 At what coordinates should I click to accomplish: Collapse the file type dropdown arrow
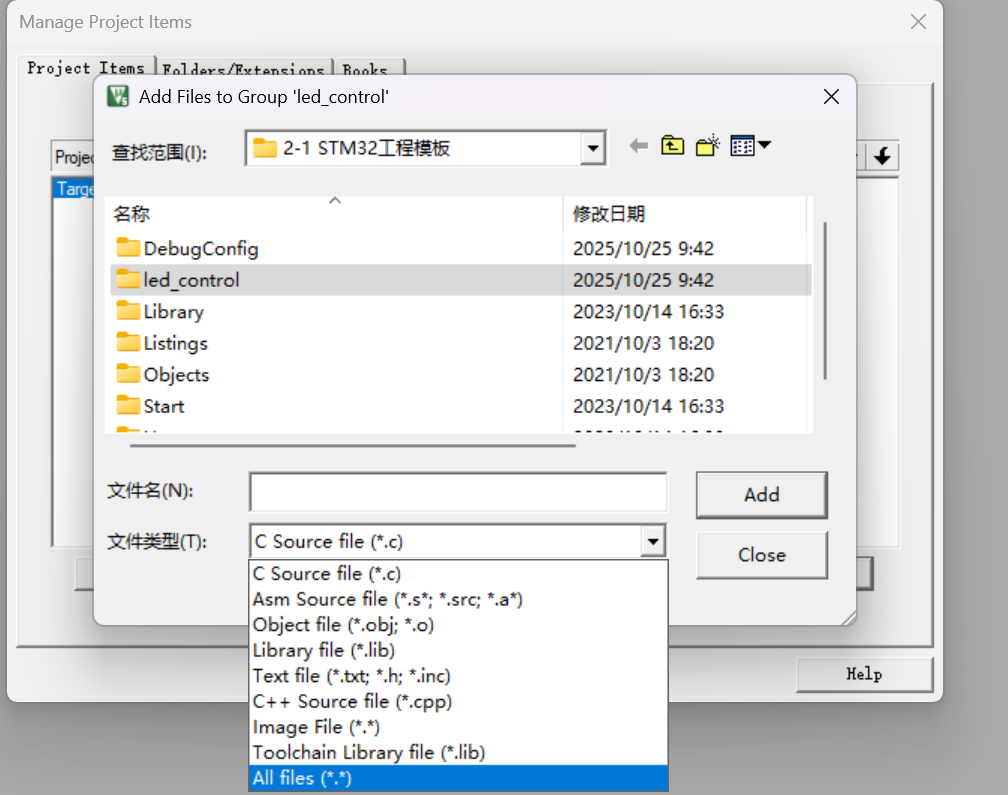[x=652, y=541]
